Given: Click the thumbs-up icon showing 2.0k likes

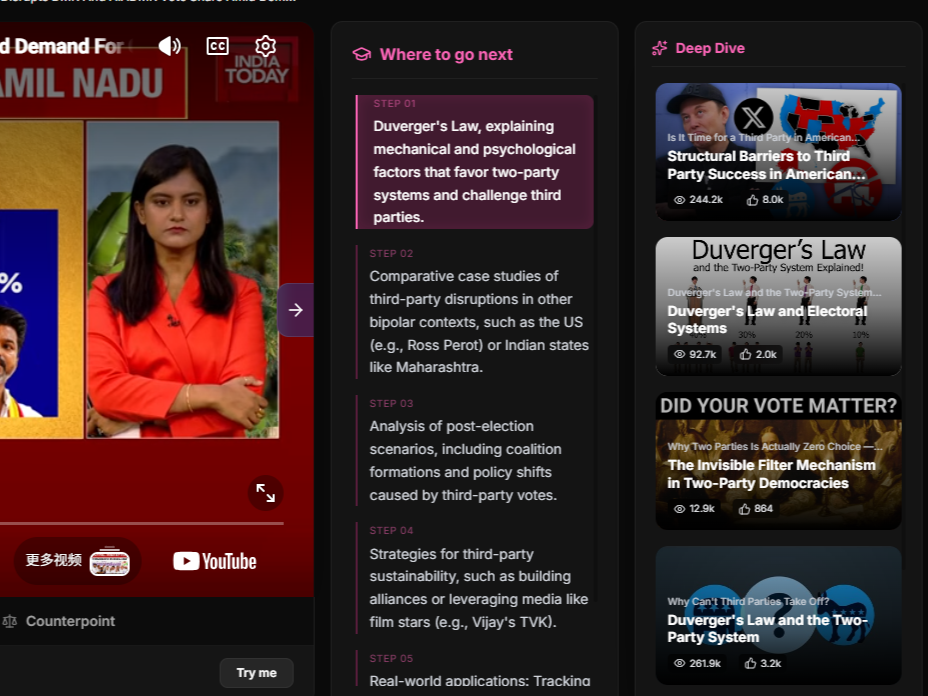Looking at the screenshot, I should [746, 355].
